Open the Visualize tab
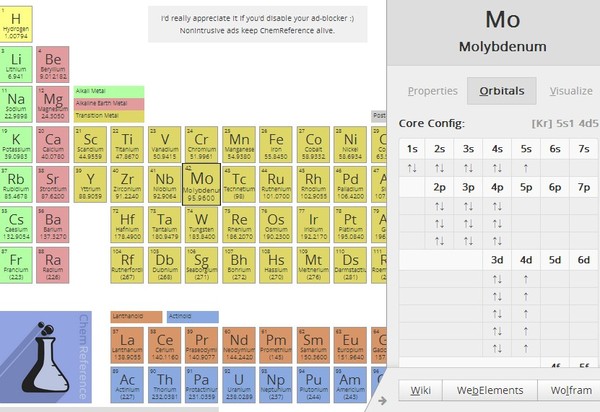Screen dimensions: 600x412 coord(570,91)
